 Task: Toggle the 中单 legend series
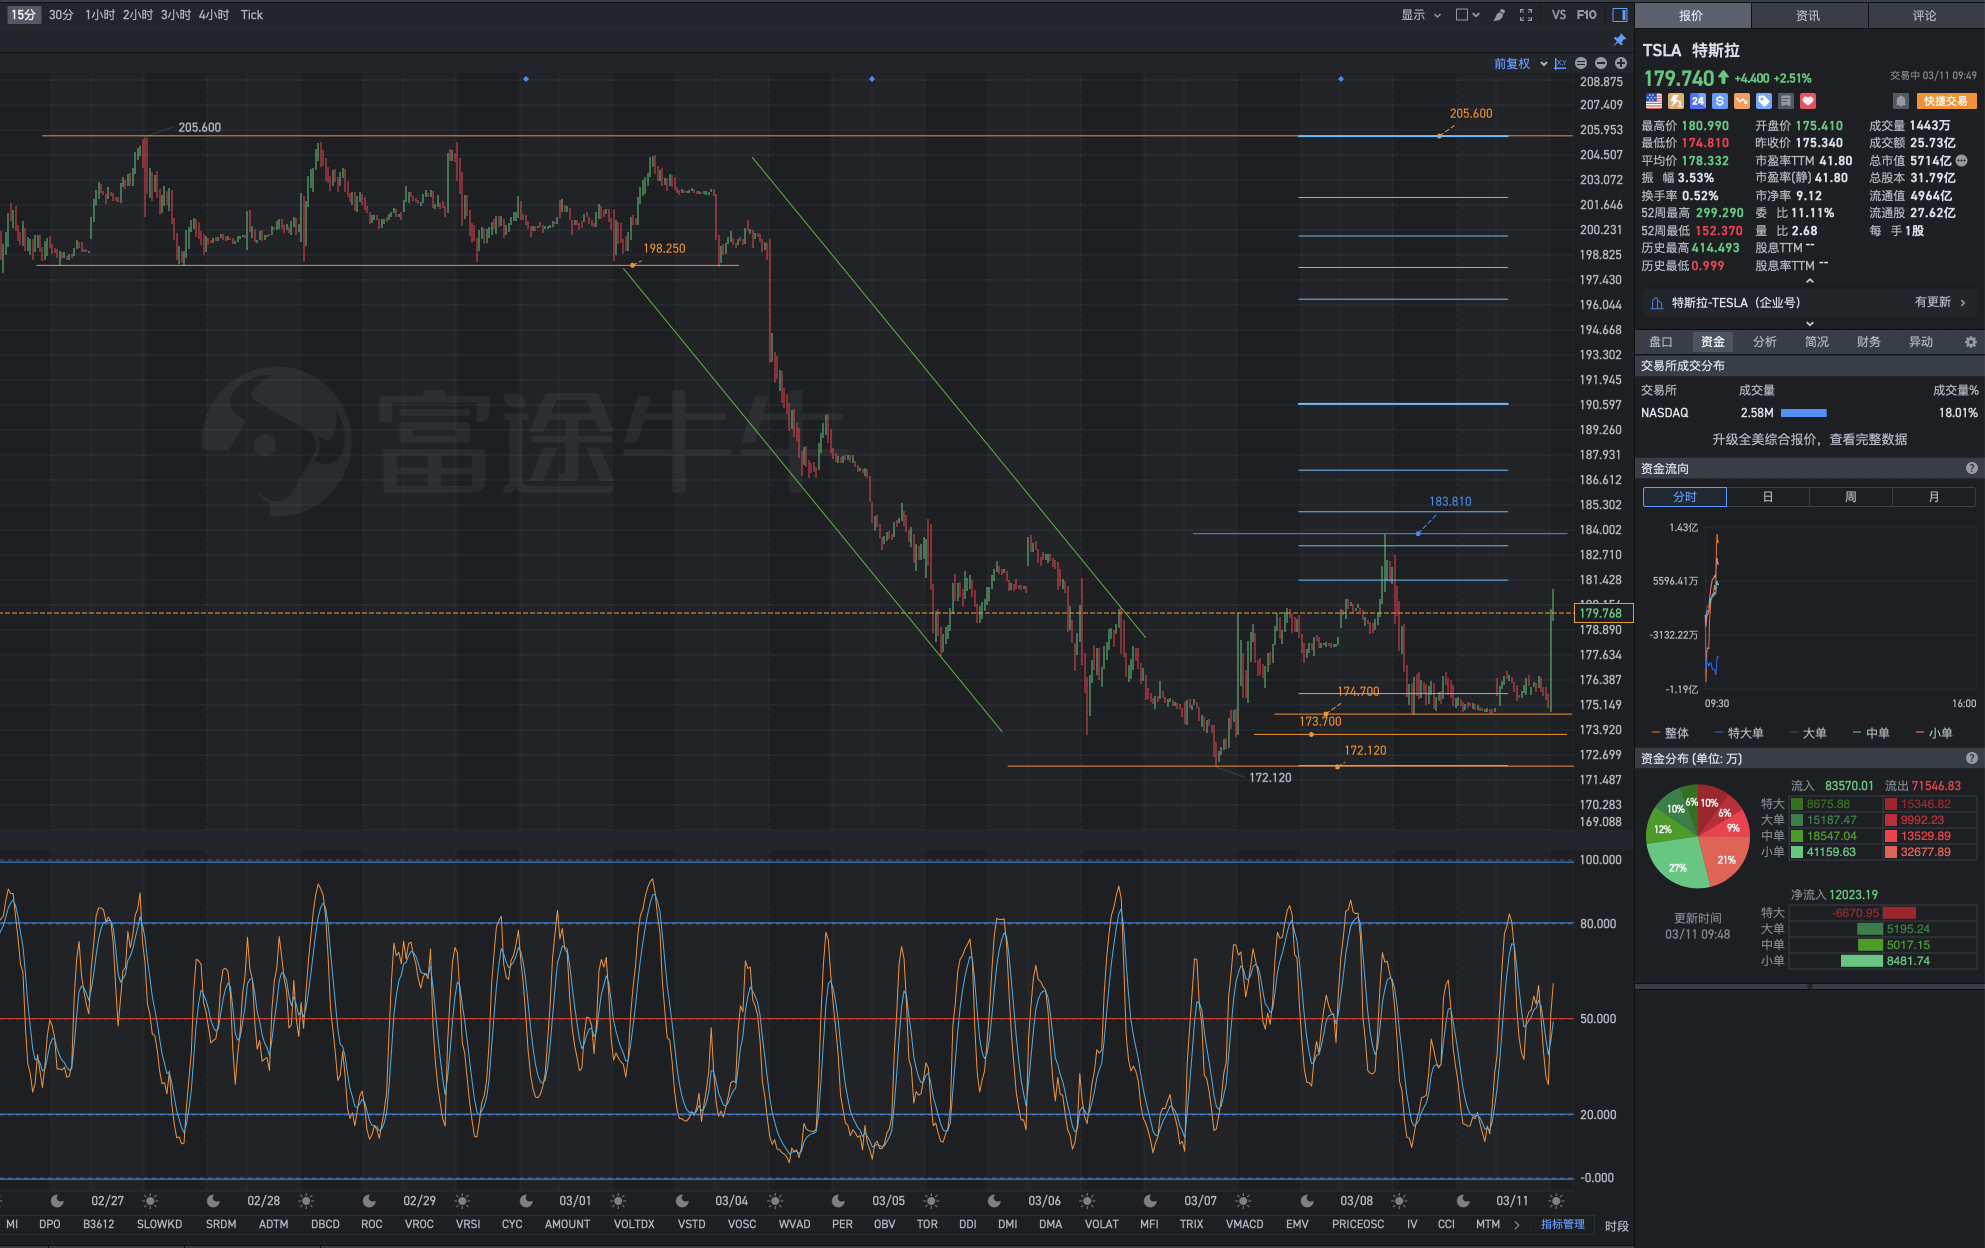tap(1871, 733)
